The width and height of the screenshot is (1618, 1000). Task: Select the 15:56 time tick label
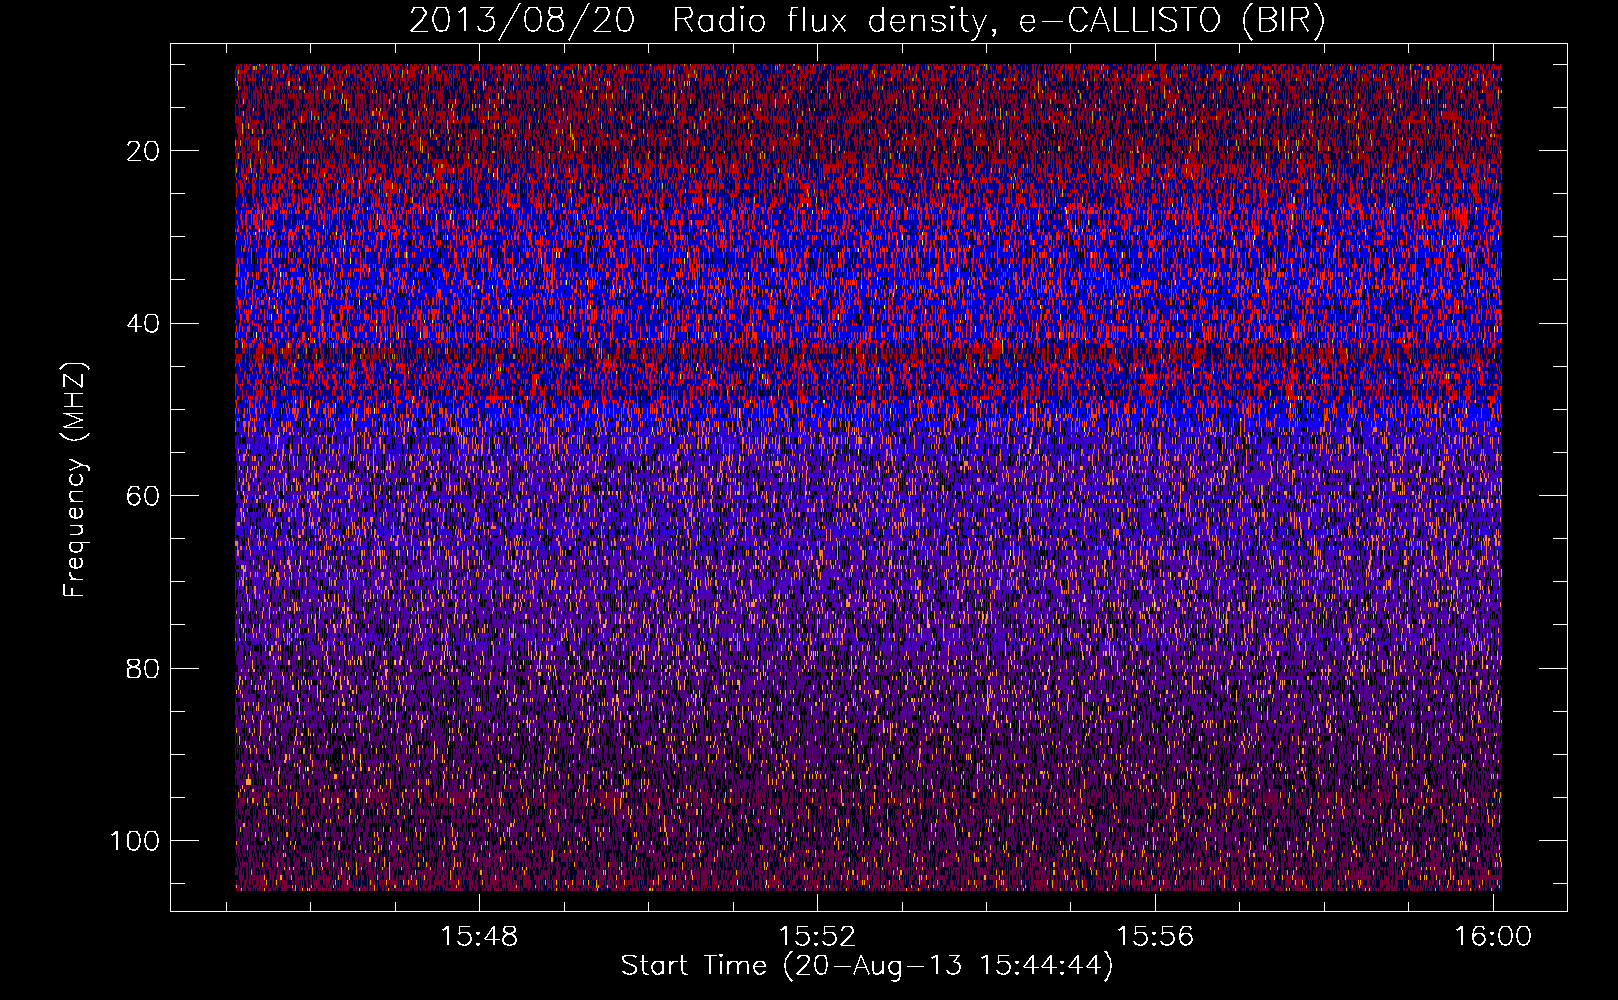coord(1155,936)
